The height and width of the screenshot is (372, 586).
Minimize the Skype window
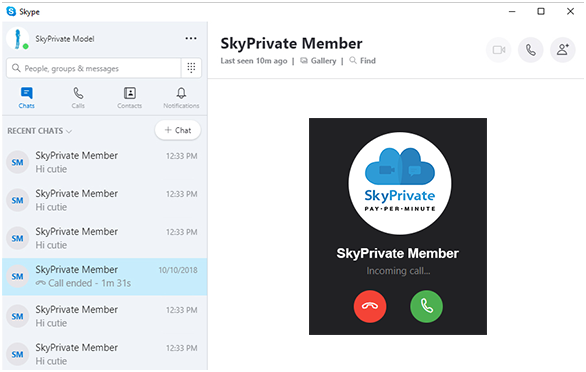(512, 12)
